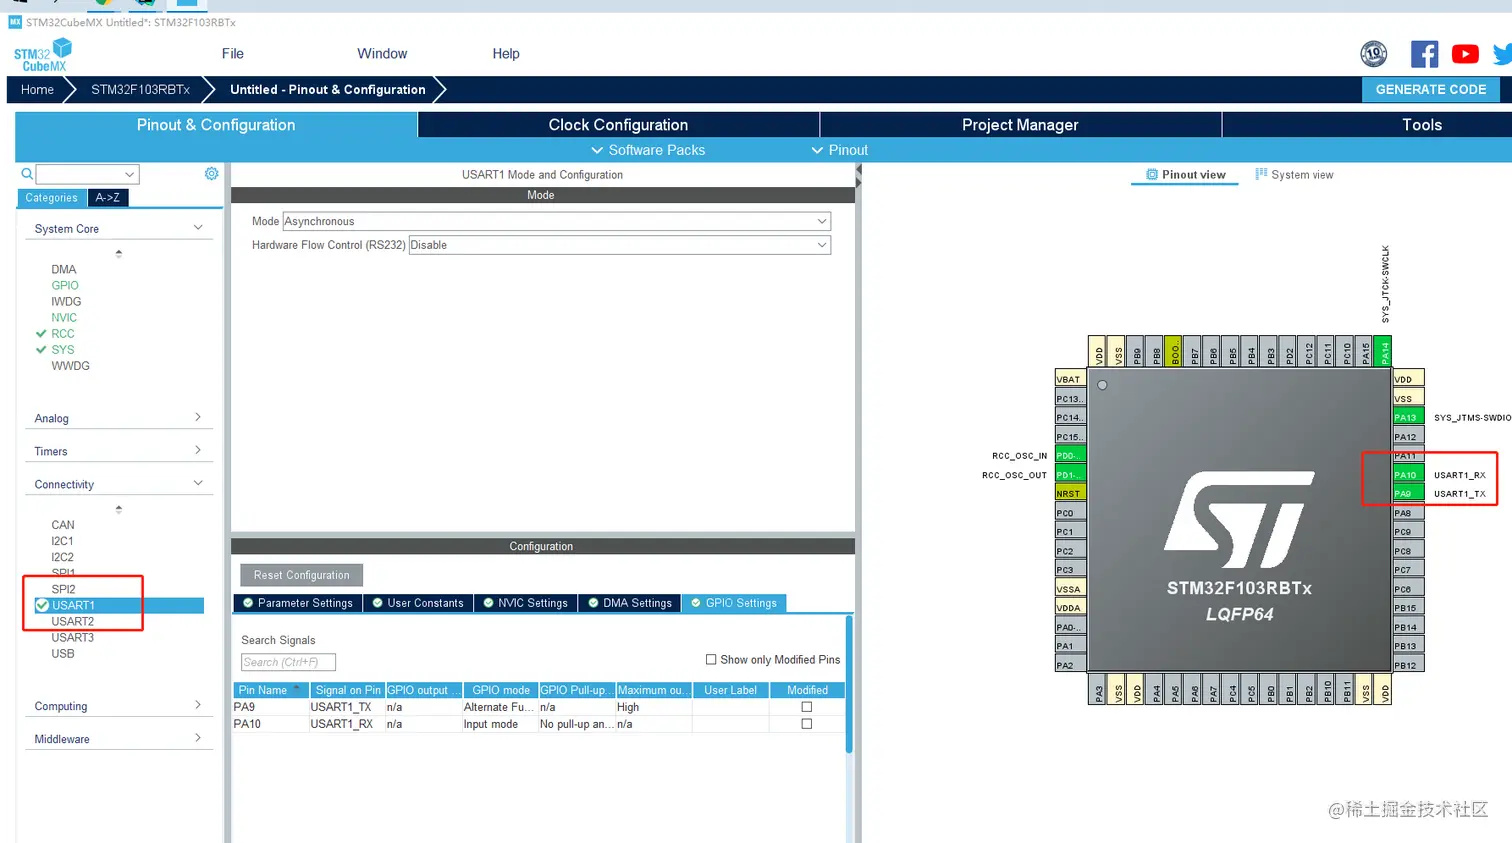This screenshot has height=843, width=1512.
Task: Select CAN in the Connectivity list
Action: point(63,525)
